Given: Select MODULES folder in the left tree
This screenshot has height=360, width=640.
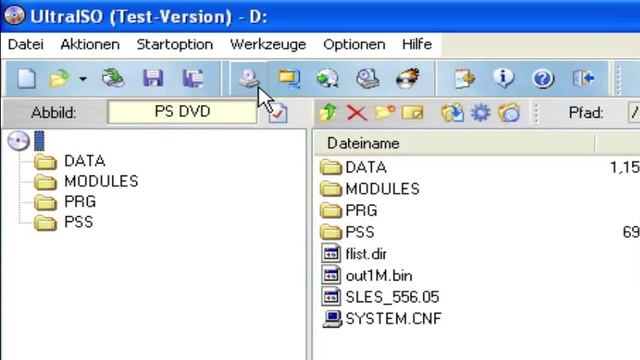Looking at the screenshot, I should tap(101, 182).
